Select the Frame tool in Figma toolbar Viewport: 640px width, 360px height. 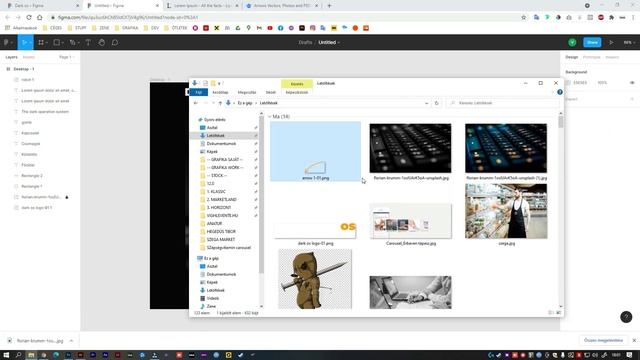[42, 42]
